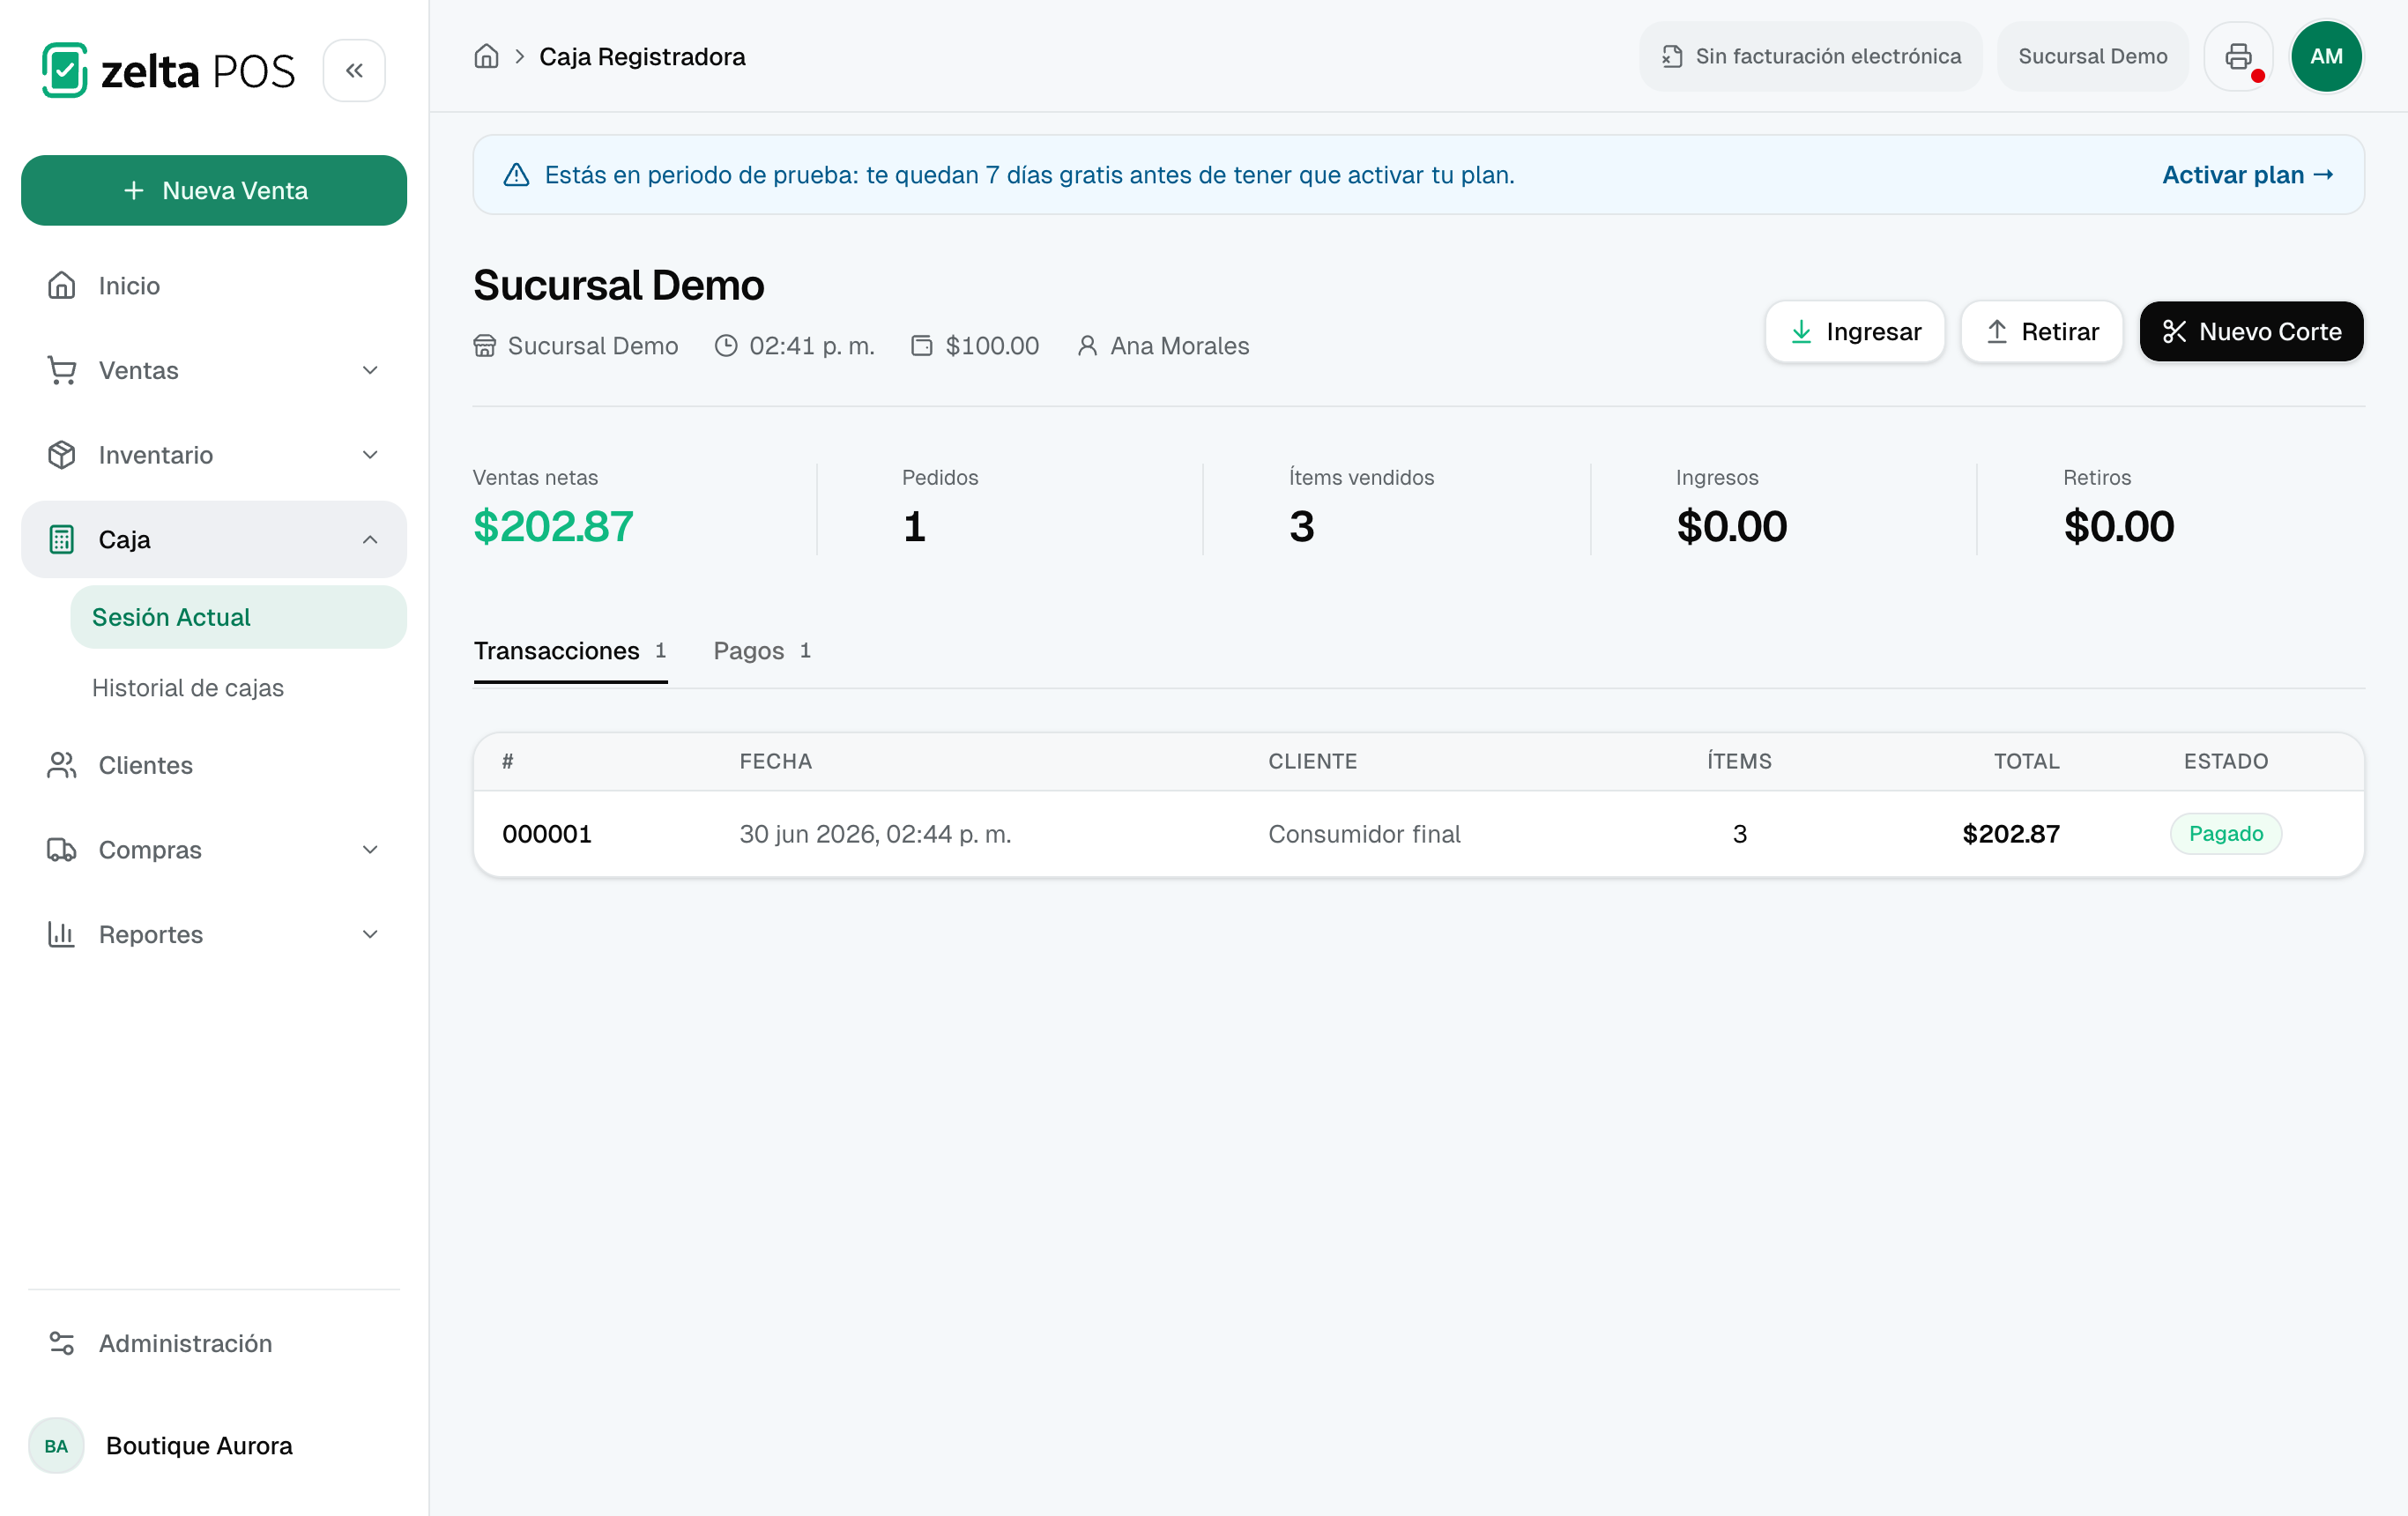Click the FECHA column header
The width and height of the screenshot is (2408, 1516).
point(775,761)
